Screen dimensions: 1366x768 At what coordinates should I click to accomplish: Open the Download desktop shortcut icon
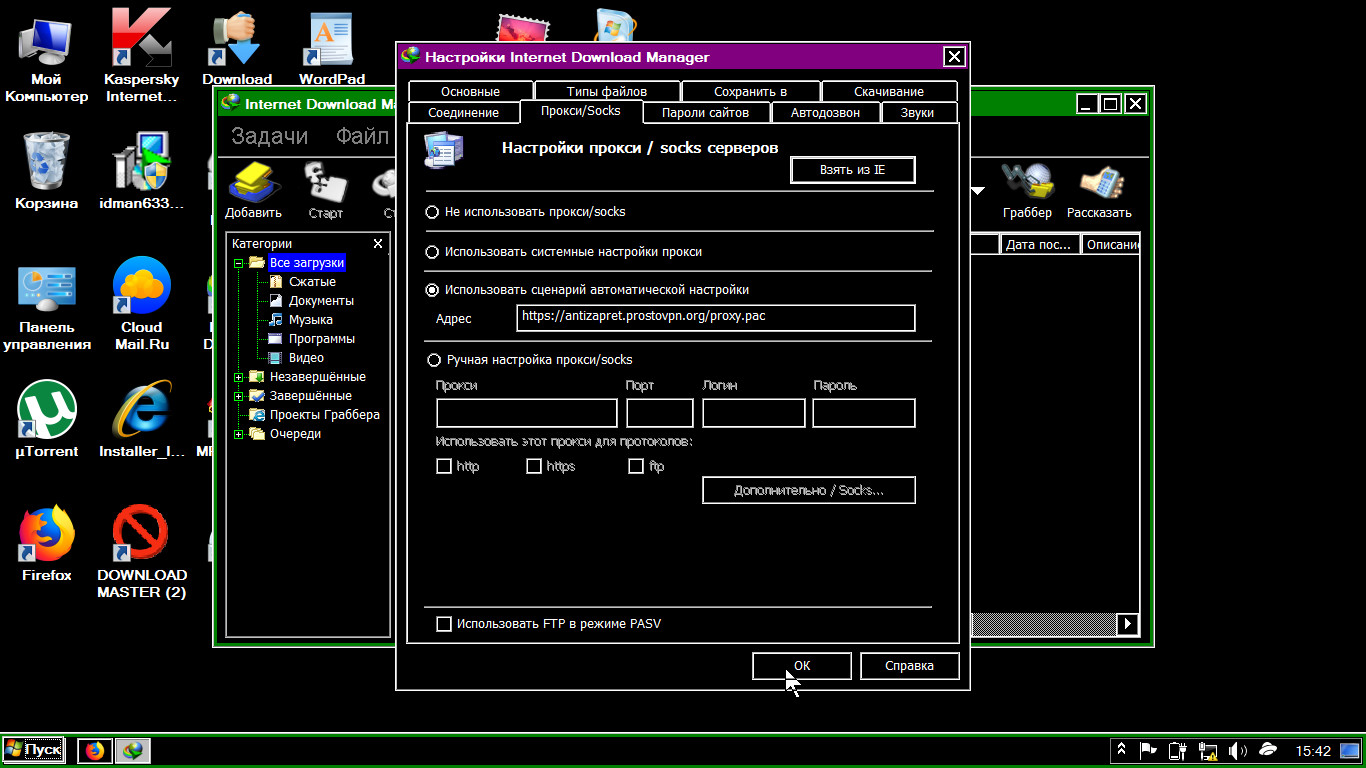[x=237, y=50]
